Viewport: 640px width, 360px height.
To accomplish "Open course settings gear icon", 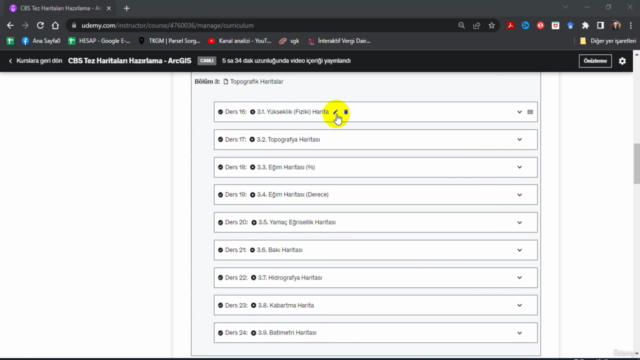I will click(622, 61).
